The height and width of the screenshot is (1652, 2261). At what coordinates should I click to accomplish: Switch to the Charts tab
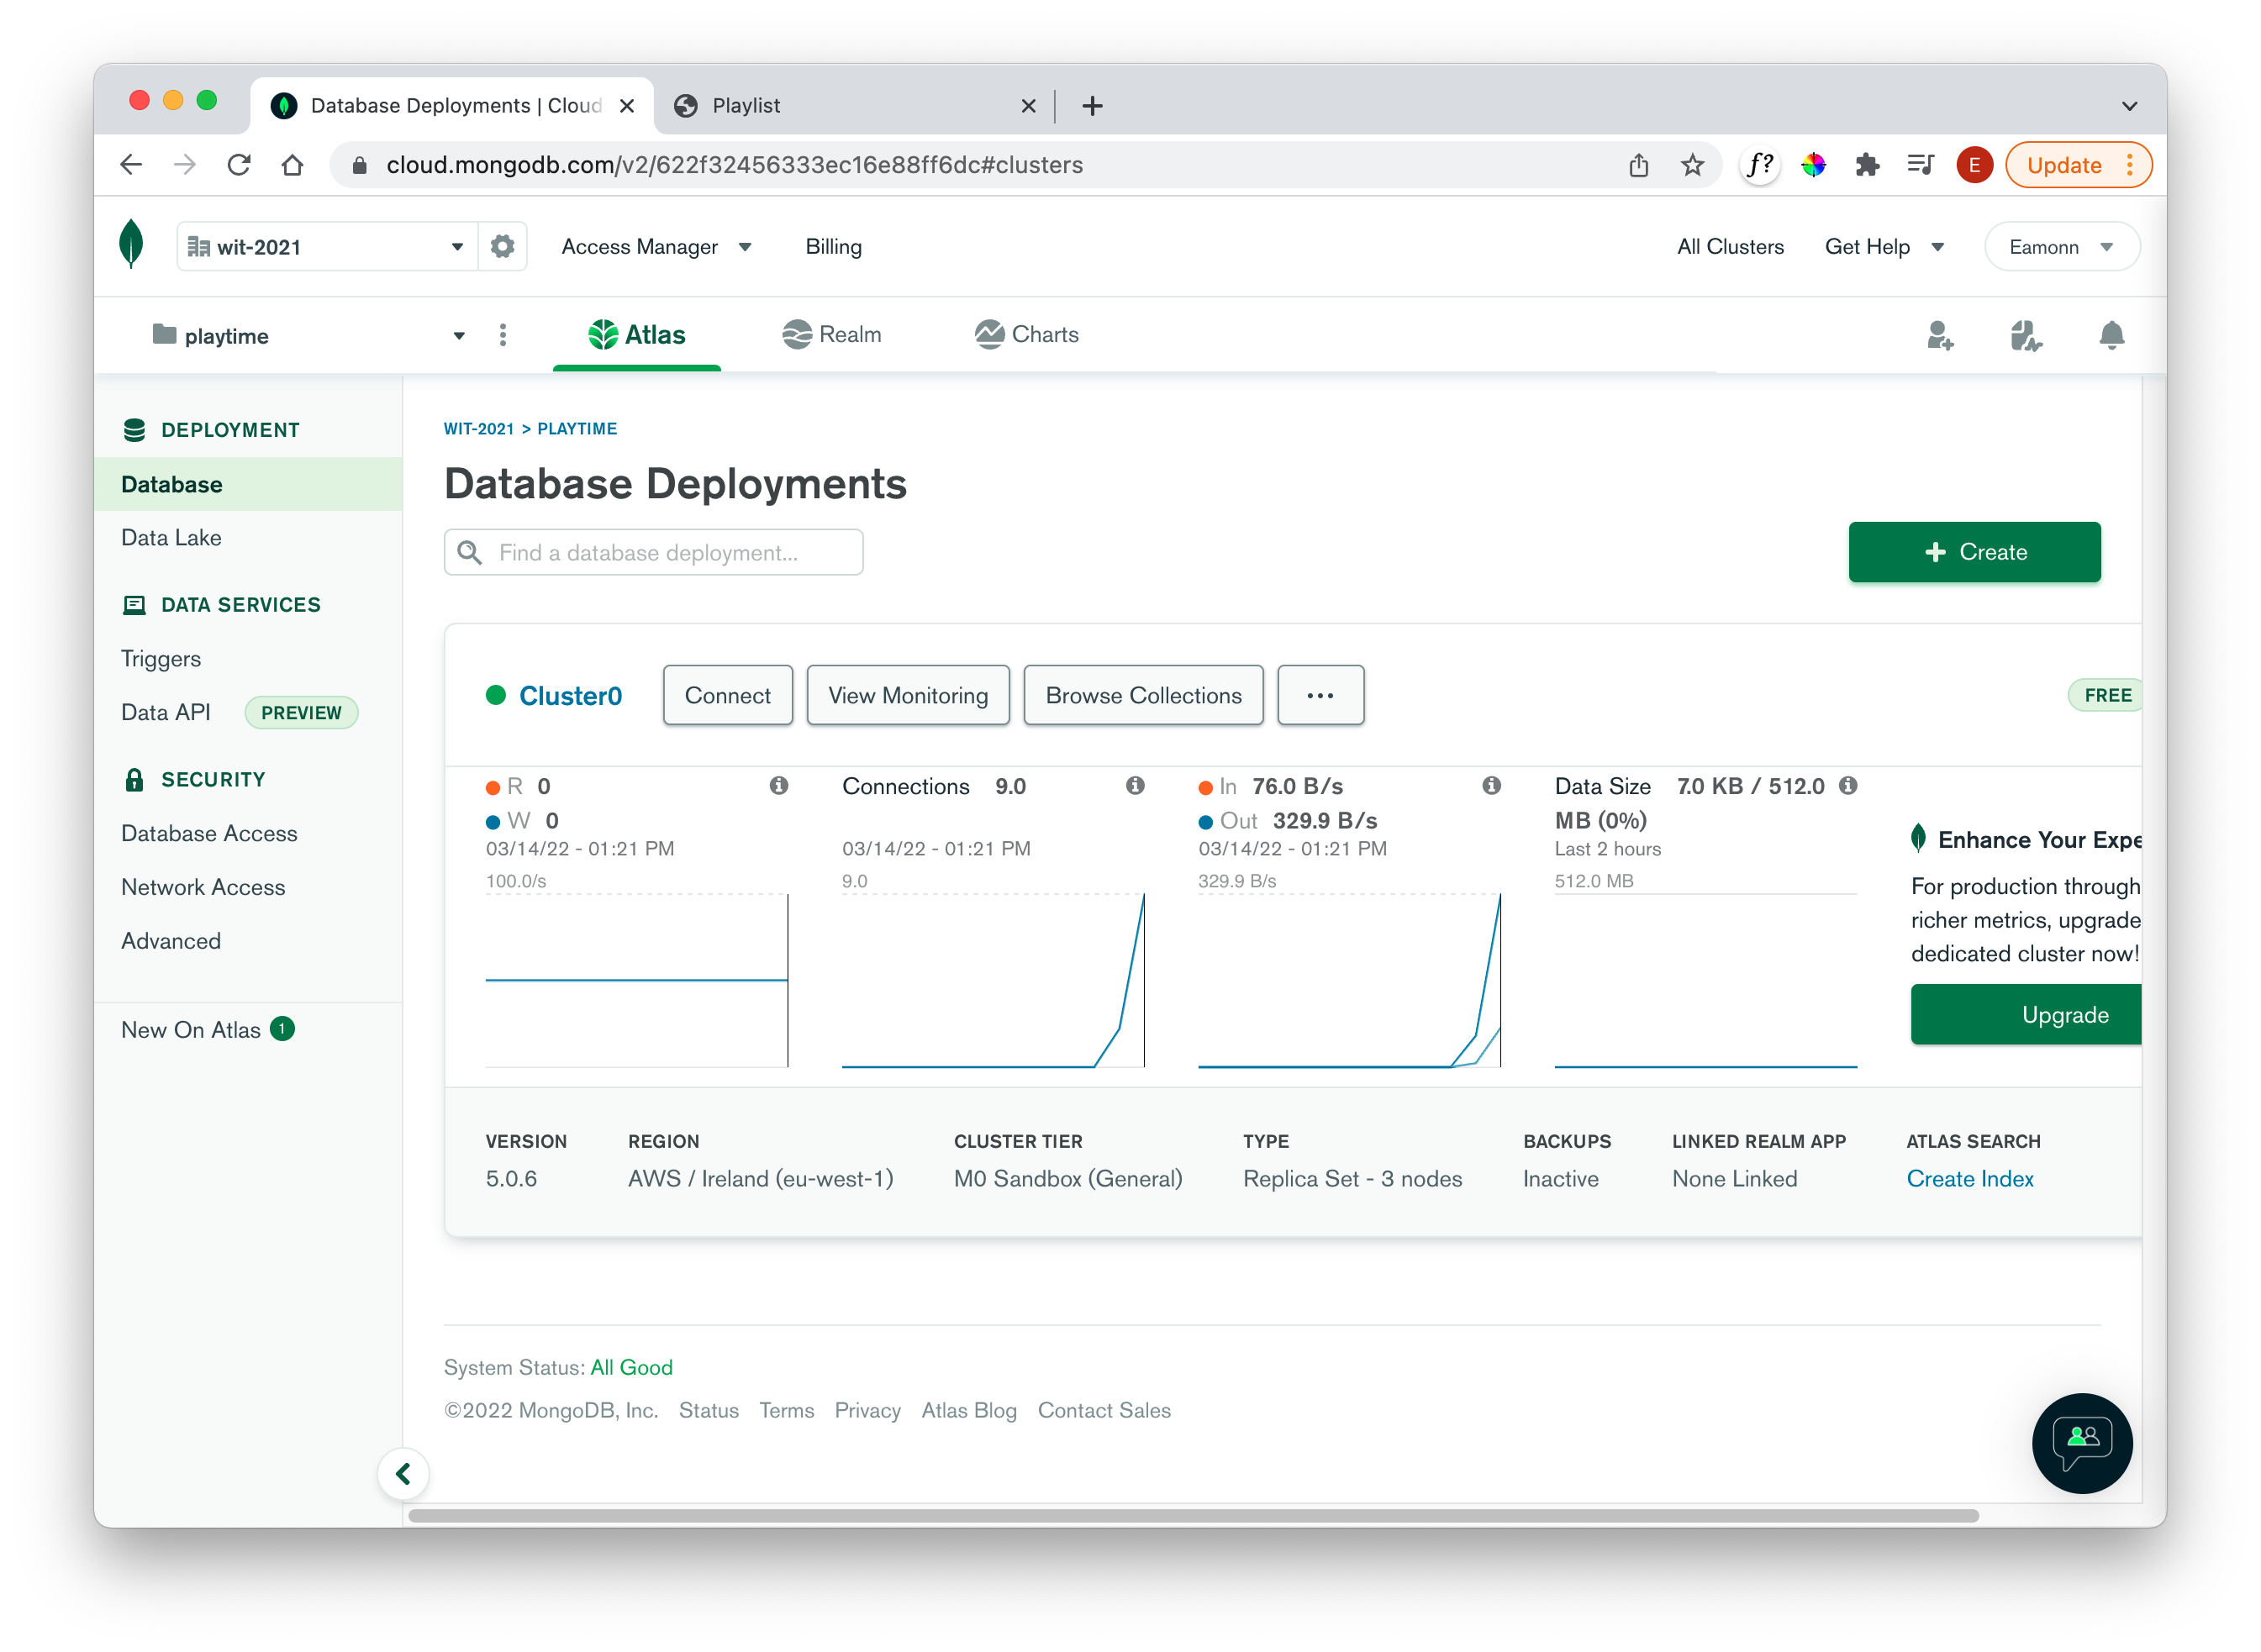click(x=1027, y=334)
